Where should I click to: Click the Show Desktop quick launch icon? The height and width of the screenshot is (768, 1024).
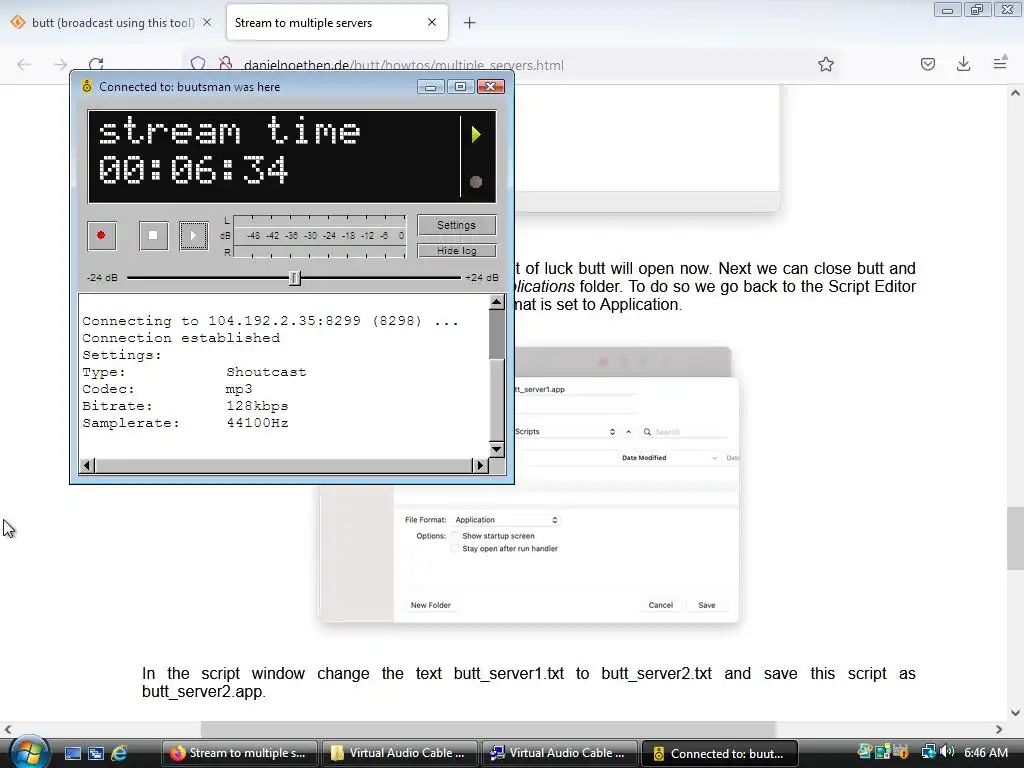73,754
